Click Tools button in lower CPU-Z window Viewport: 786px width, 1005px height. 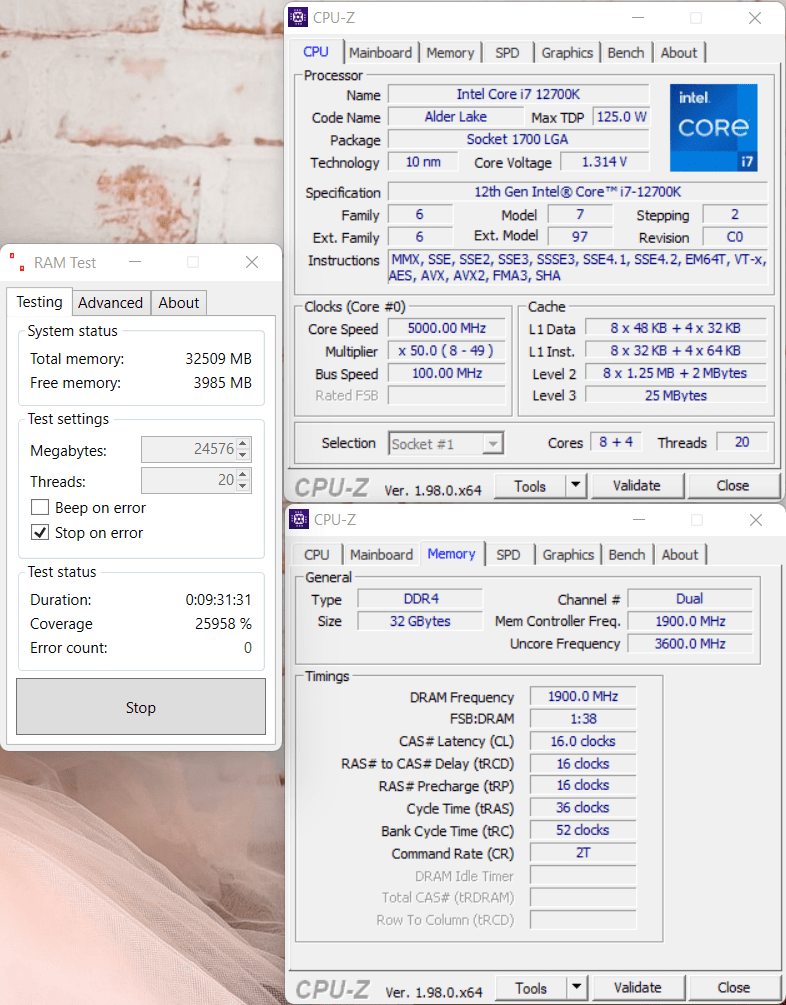(x=531, y=988)
